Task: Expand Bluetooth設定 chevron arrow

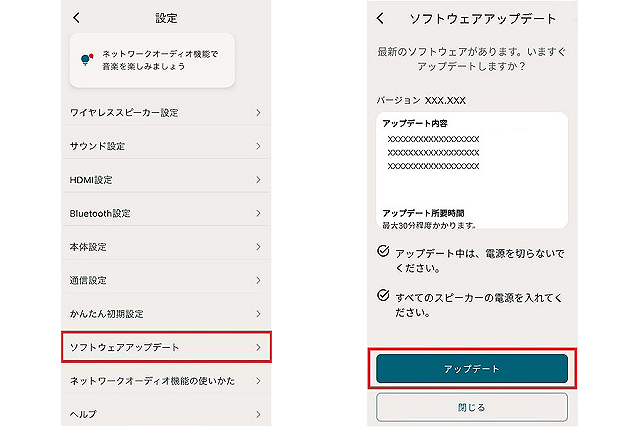Action: pyautogui.click(x=258, y=213)
